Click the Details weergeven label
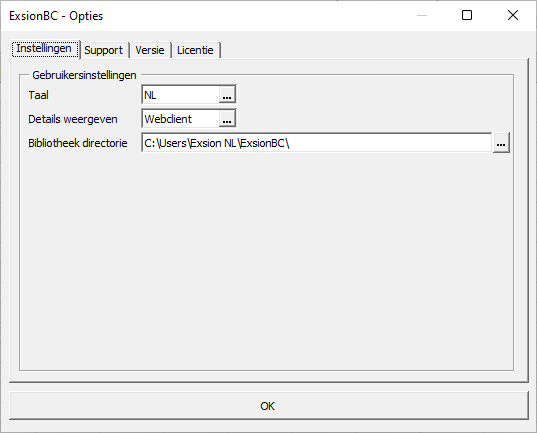Image resolution: width=537 pixels, height=433 pixels. click(x=73, y=119)
